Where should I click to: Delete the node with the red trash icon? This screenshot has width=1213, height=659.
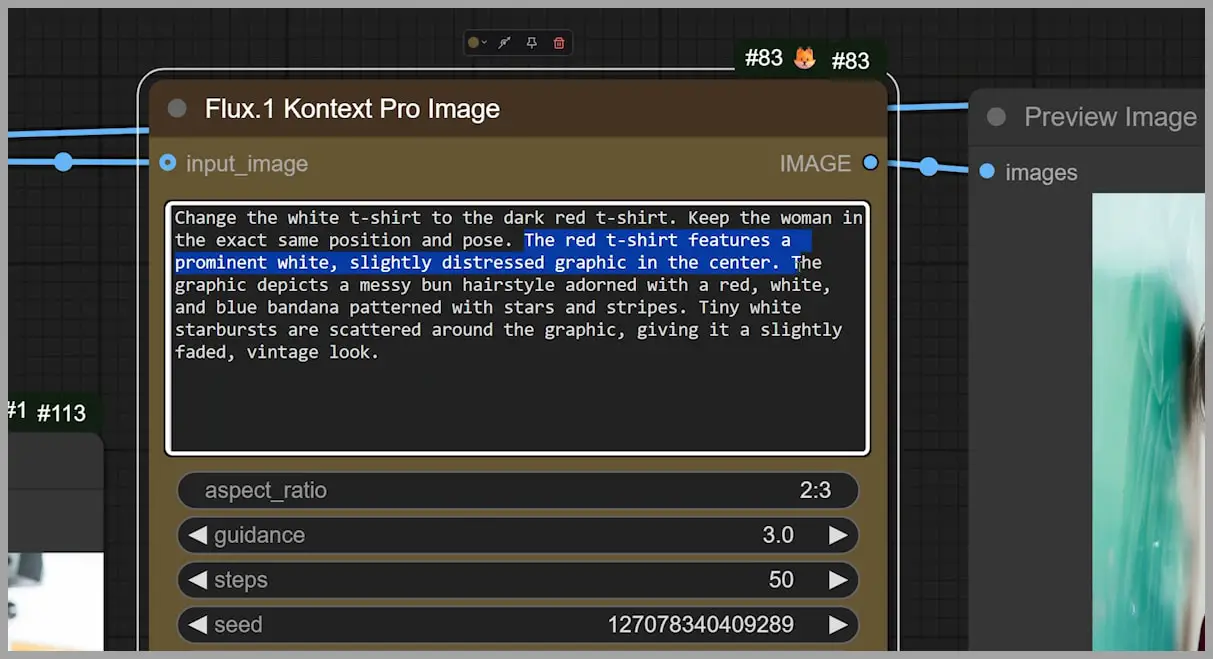click(x=559, y=43)
